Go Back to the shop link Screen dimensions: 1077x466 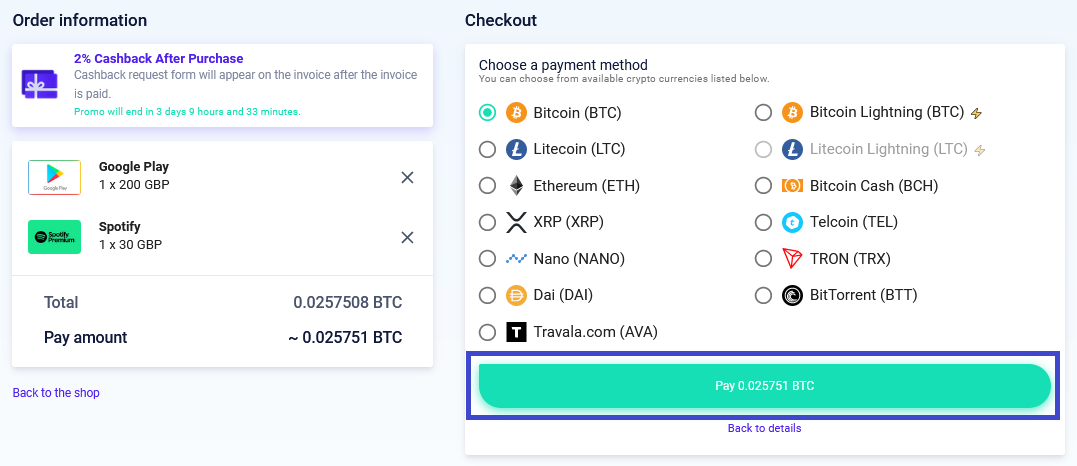tap(56, 392)
